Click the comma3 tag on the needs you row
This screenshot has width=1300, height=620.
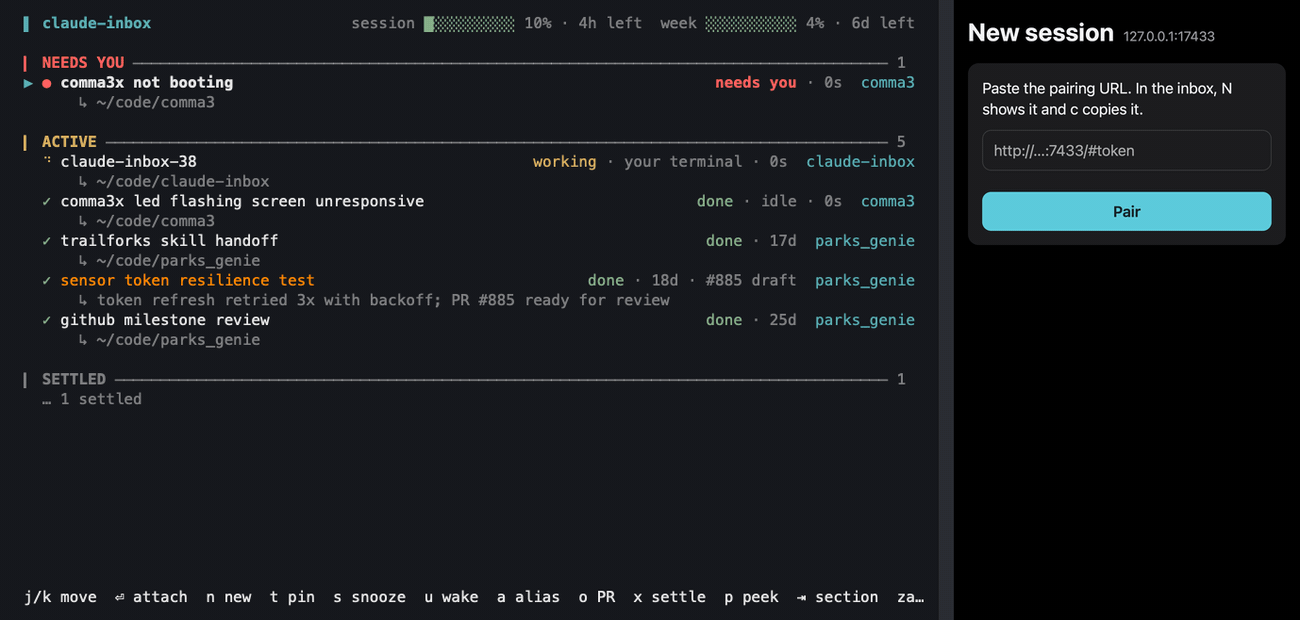(x=888, y=83)
